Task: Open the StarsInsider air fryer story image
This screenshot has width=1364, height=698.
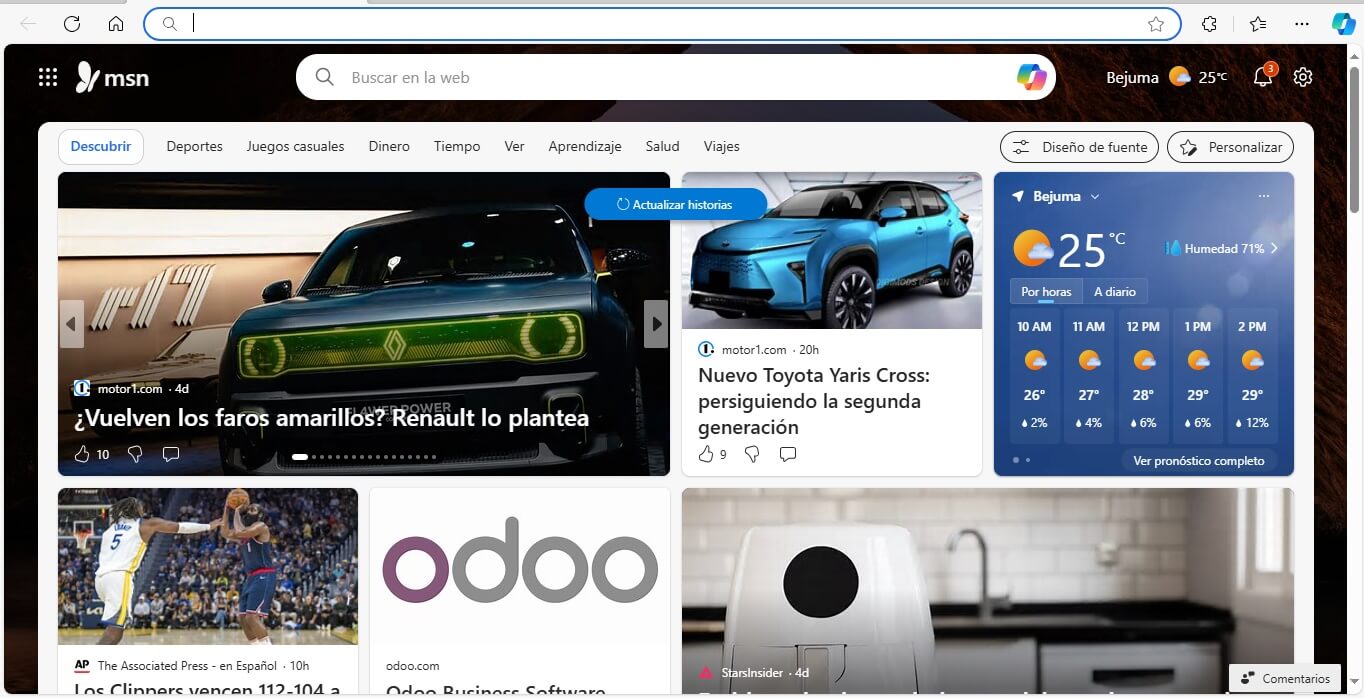Action: [988, 591]
